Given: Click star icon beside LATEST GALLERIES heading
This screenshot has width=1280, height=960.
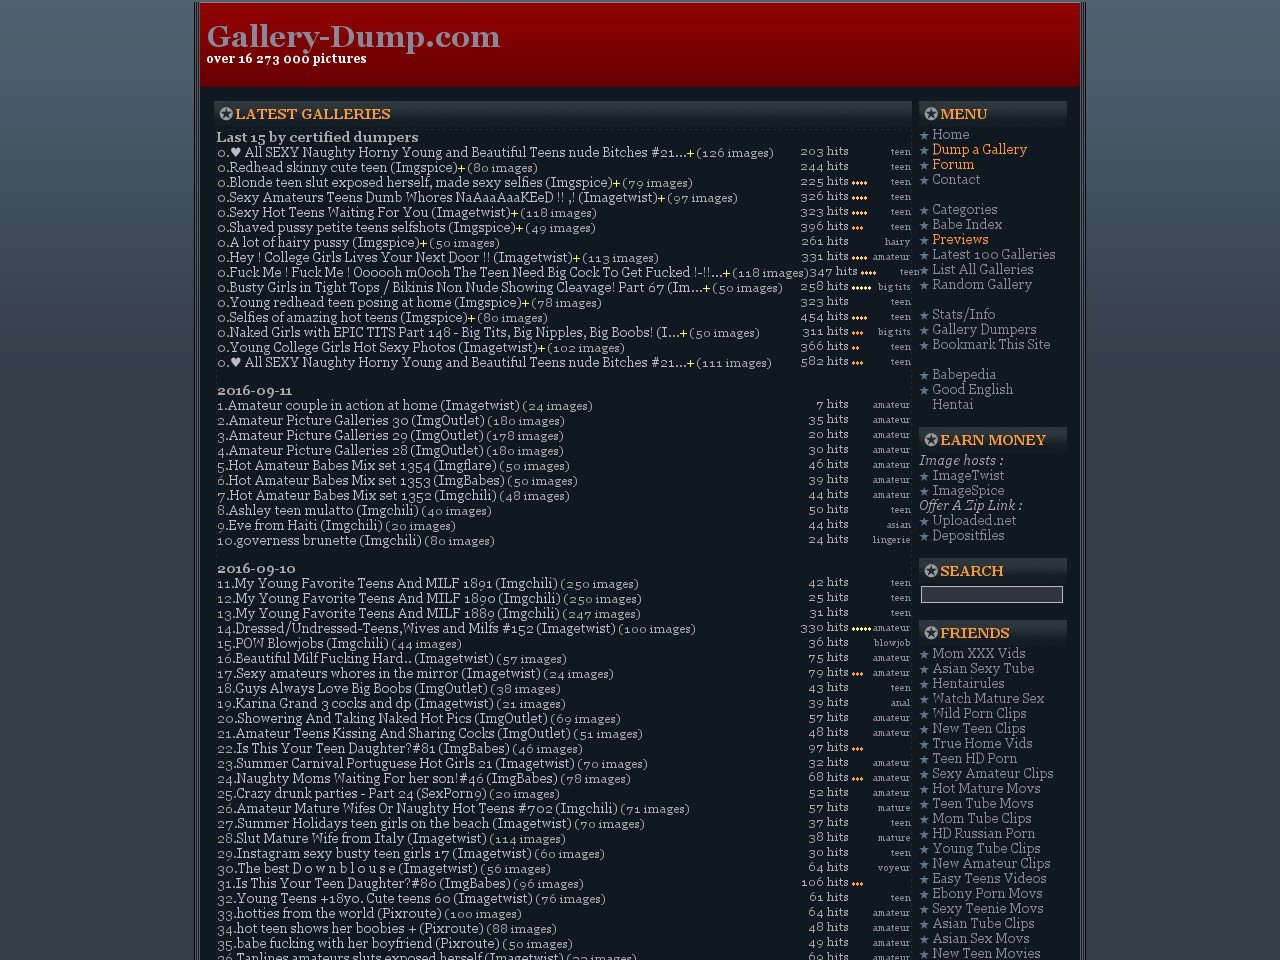Looking at the screenshot, I should click(x=226, y=114).
